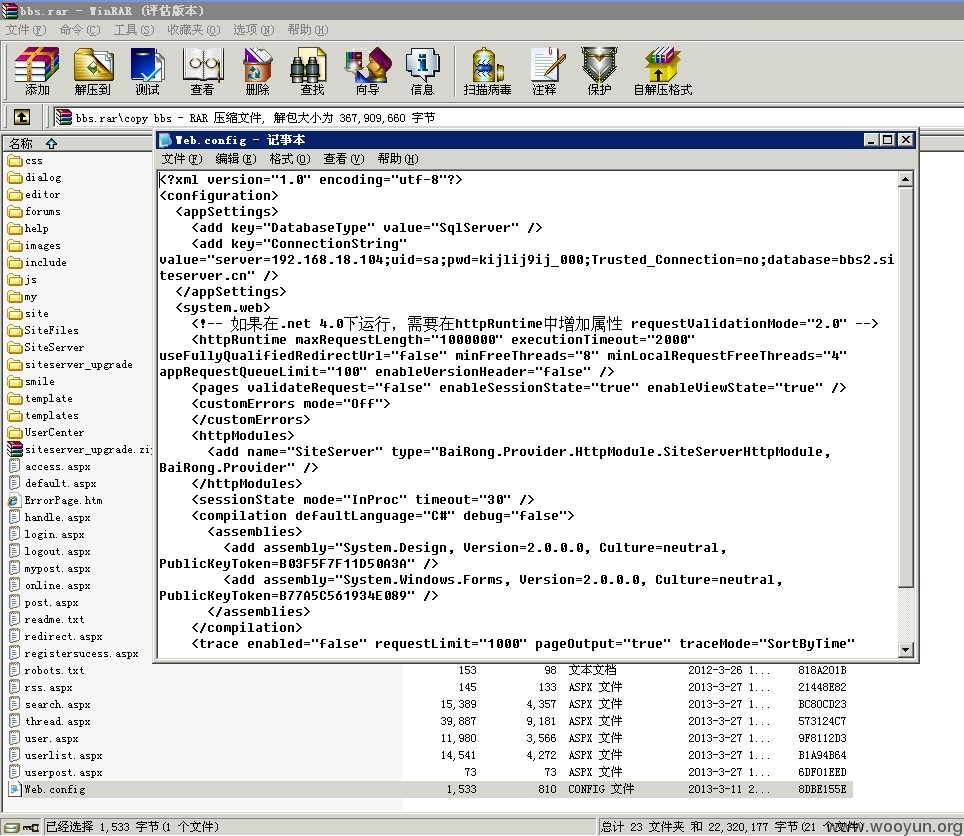Click the 保护 (Protect) toolbar icon

pyautogui.click(x=599, y=71)
